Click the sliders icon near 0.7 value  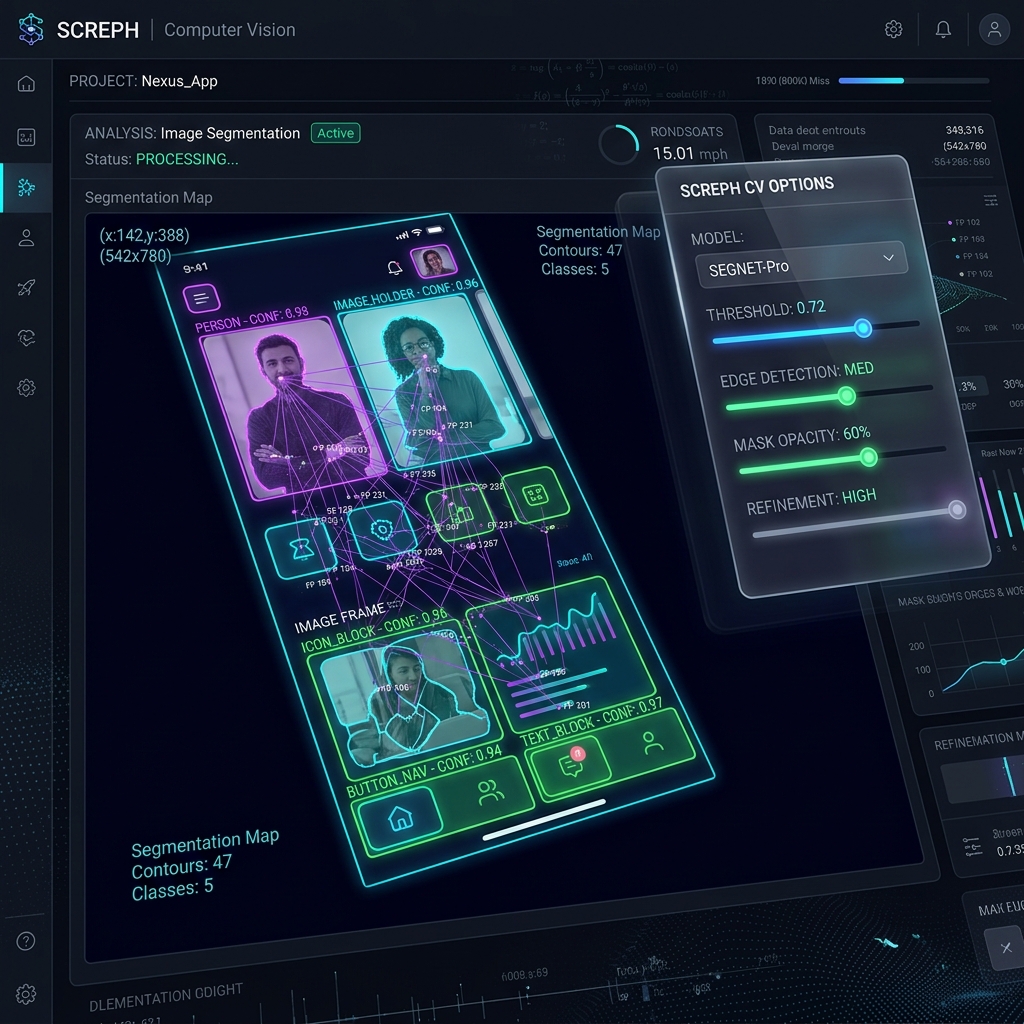pos(972,847)
